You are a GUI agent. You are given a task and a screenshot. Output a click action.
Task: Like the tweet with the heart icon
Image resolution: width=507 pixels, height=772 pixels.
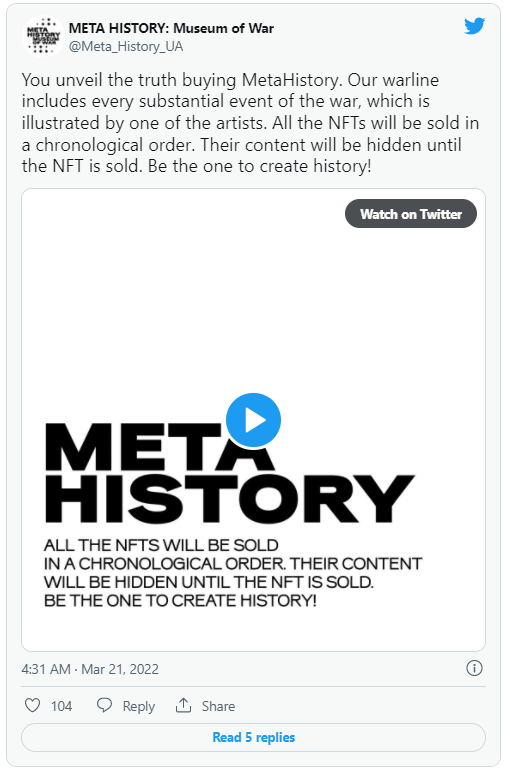pyautogui.click(x=32, y=705)
